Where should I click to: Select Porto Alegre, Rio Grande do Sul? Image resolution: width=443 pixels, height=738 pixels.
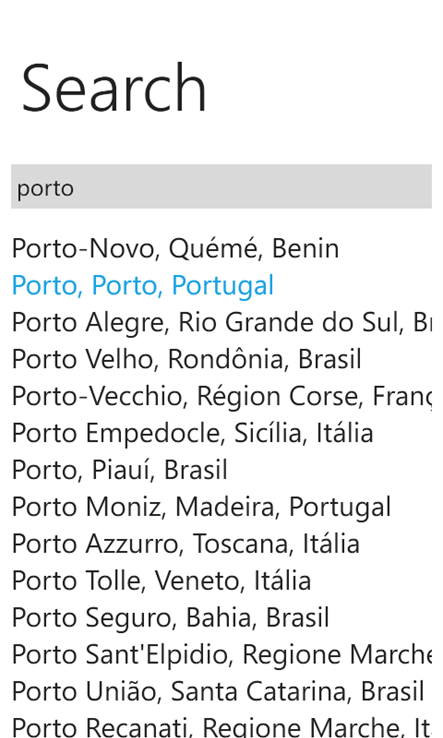coord(221,322)
